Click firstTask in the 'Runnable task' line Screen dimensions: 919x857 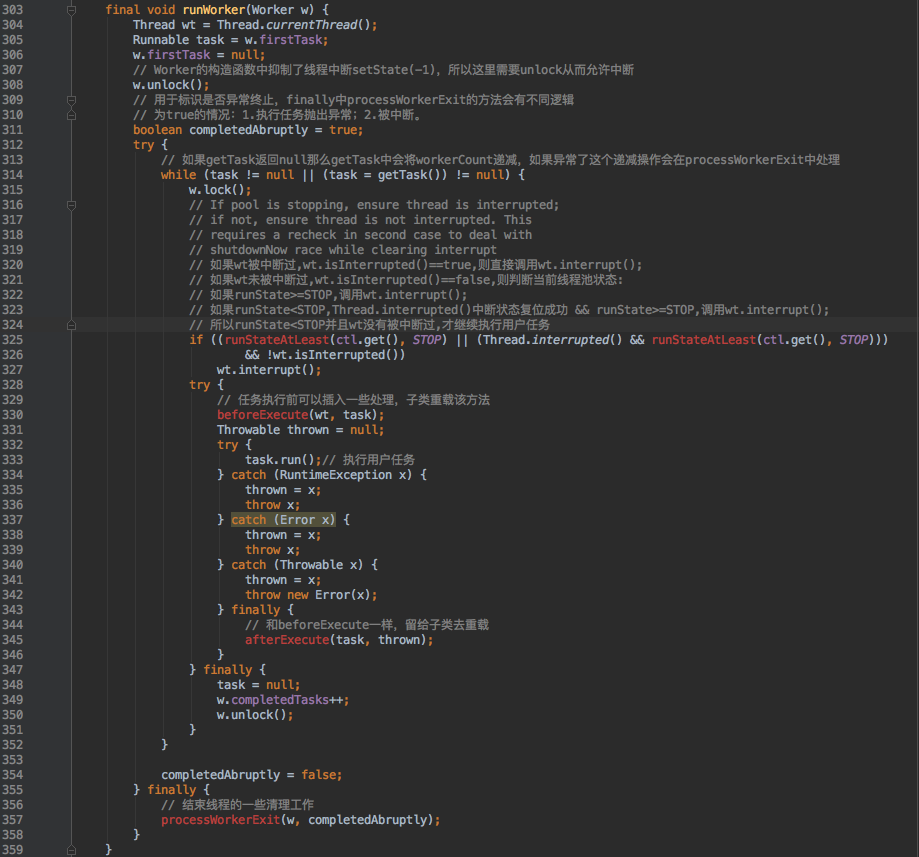291,40
